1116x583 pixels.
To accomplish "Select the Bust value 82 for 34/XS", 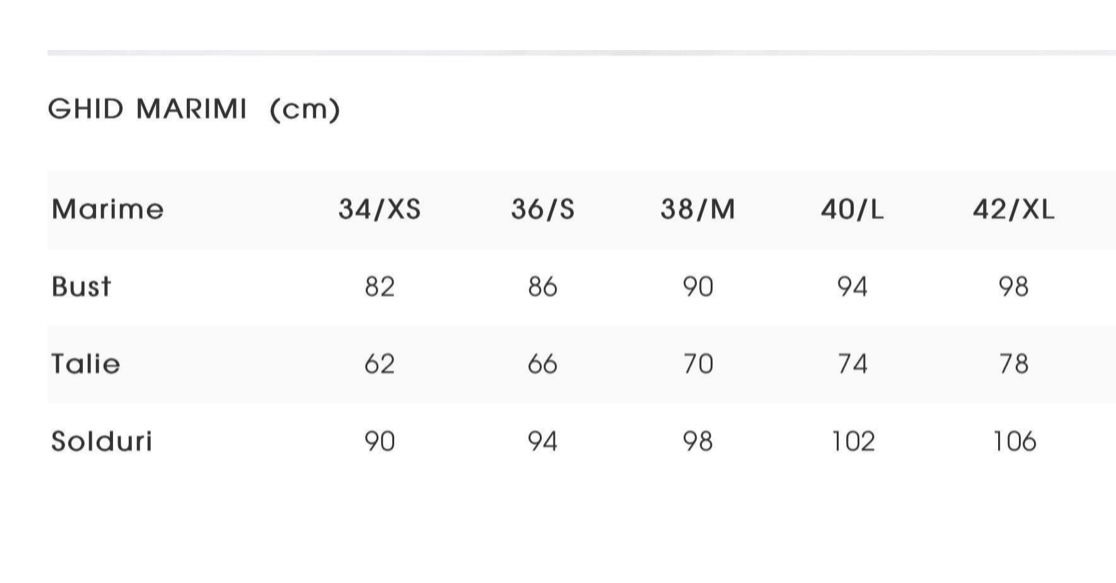I will (380, 288).
